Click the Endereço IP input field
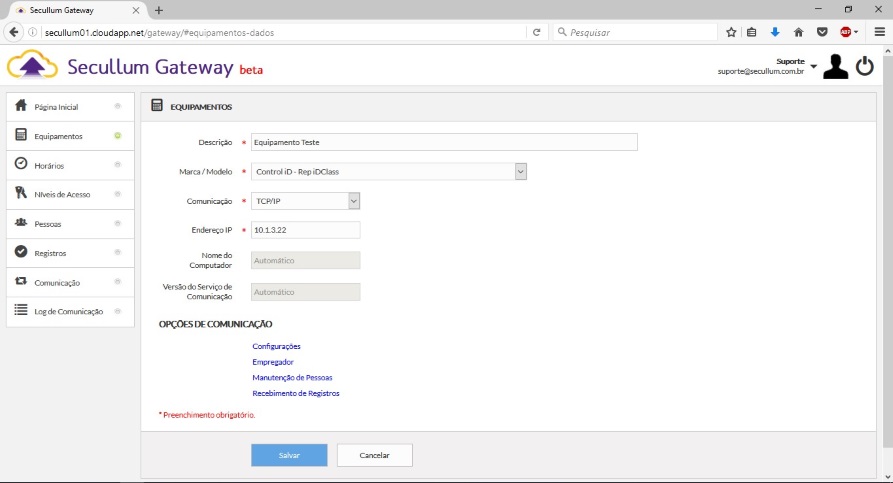This screenshot has width=893, height=483. tap(305, 230)
